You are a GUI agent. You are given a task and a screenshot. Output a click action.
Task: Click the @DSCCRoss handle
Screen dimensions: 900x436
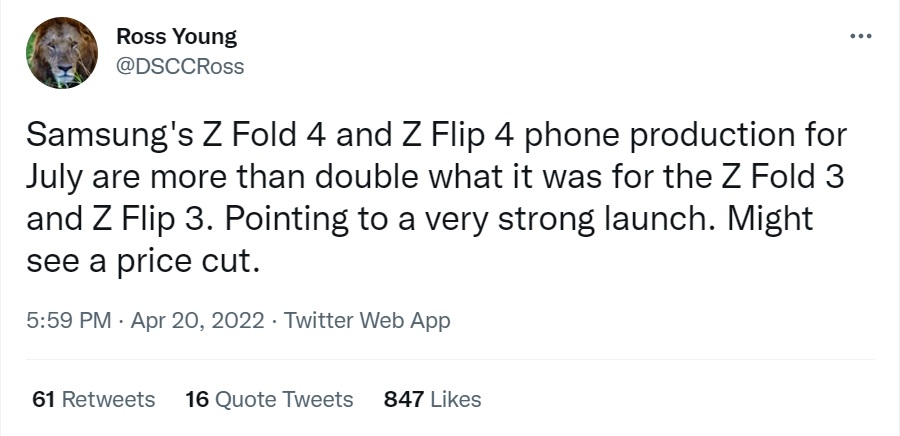180,66
